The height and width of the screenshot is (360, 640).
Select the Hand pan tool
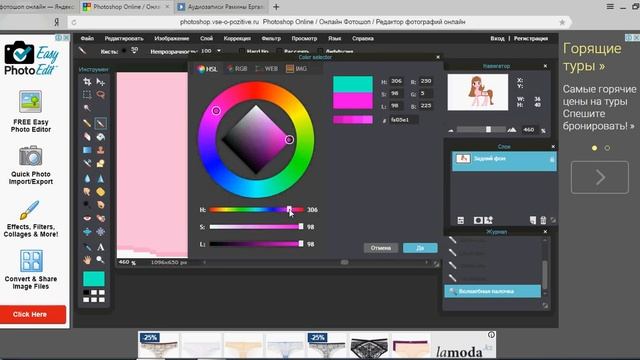[87, 260]
